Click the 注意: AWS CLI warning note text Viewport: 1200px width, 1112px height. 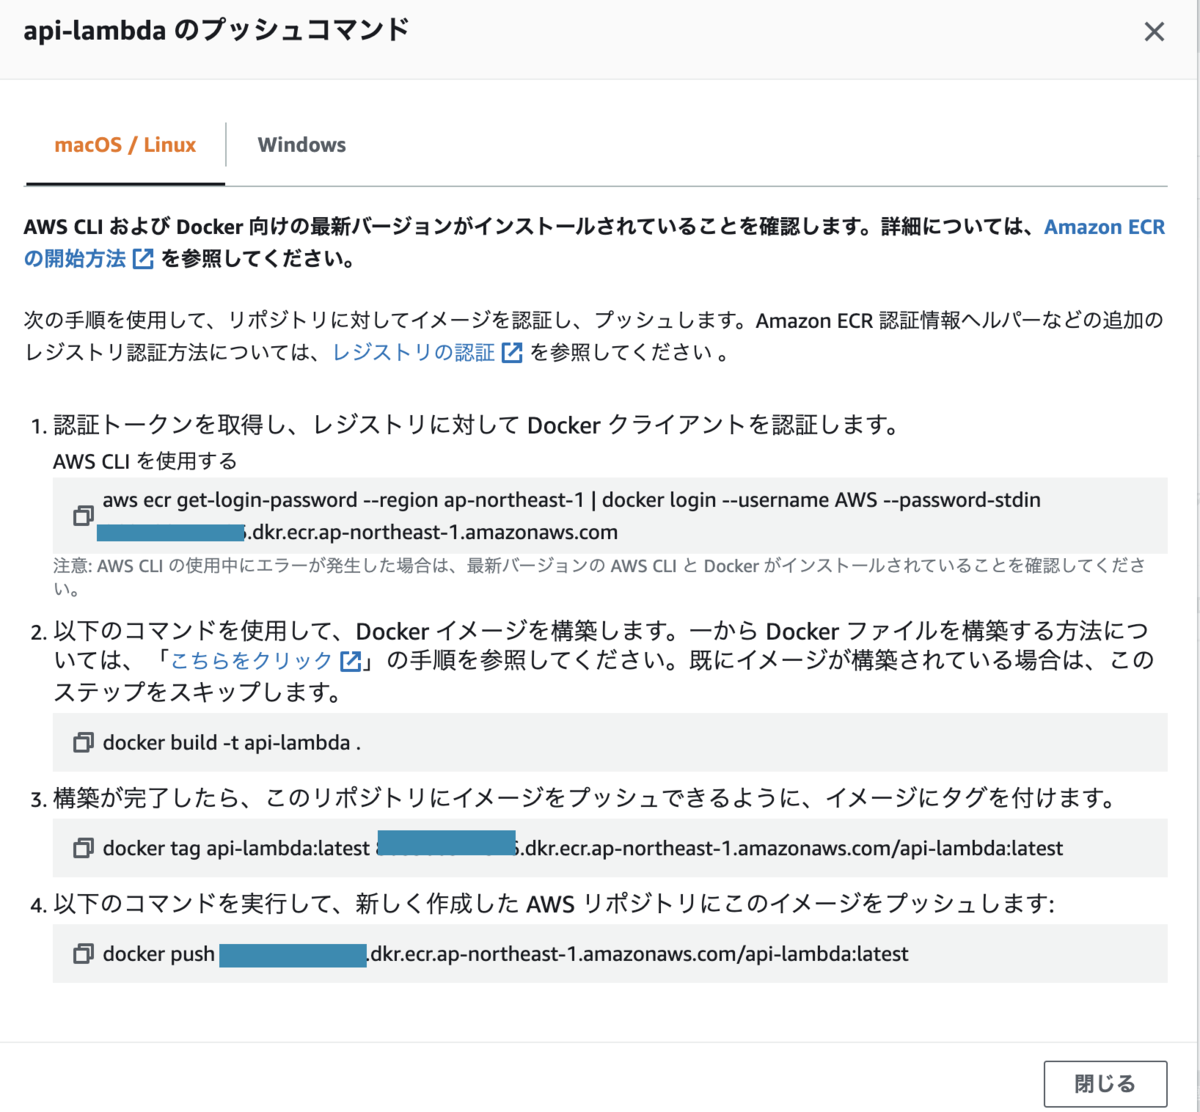(600, 577)
